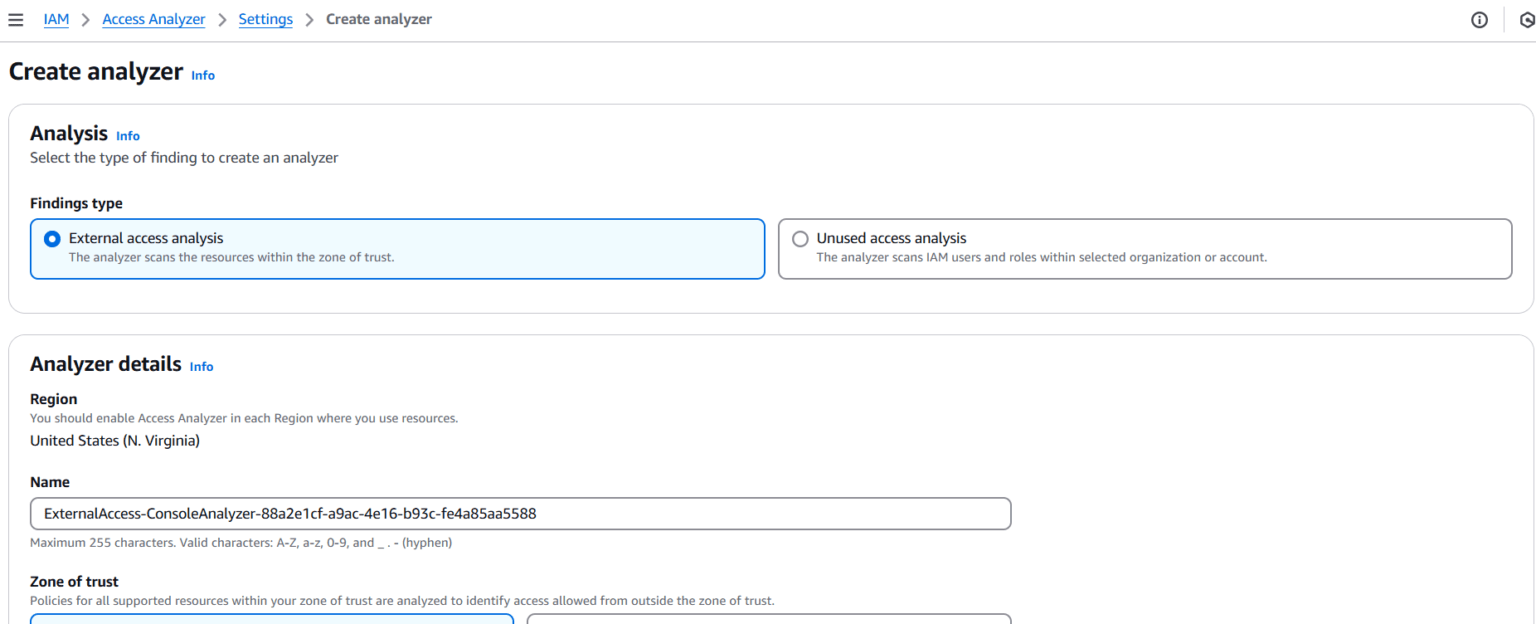Click the Create analyzer breadcrumb entry
The width and height of the screenshot is (1536, 624).
379,19
